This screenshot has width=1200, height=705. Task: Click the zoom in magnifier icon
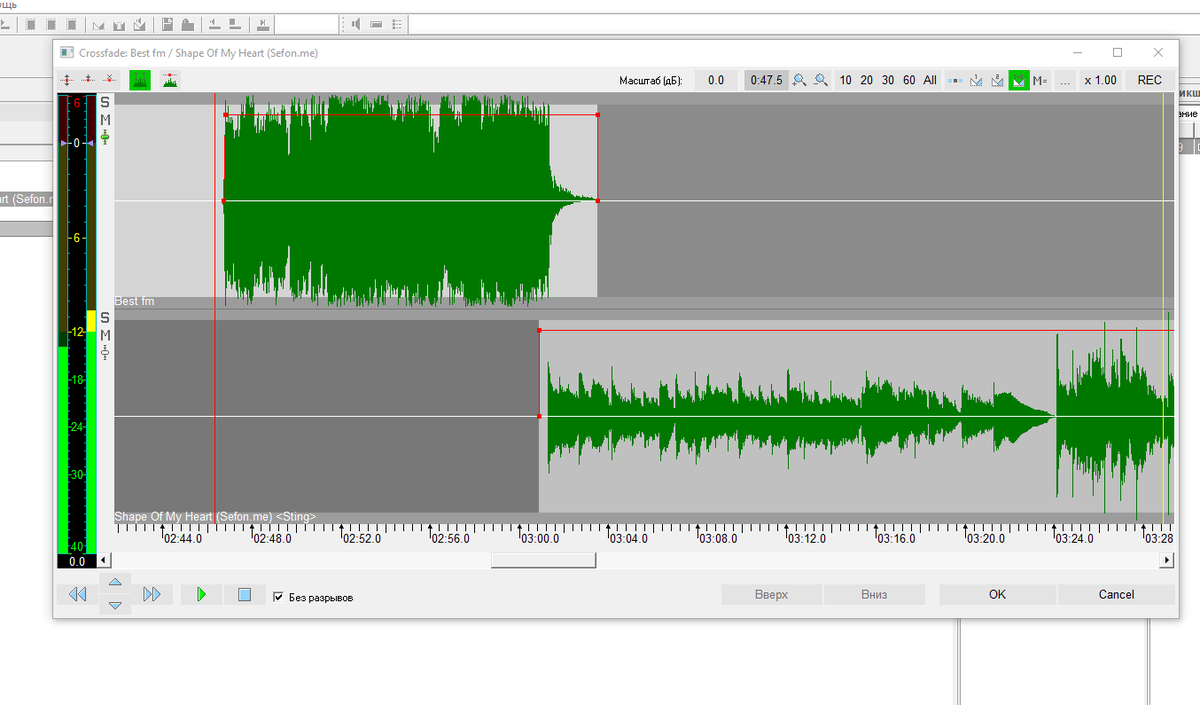point(800,80)
